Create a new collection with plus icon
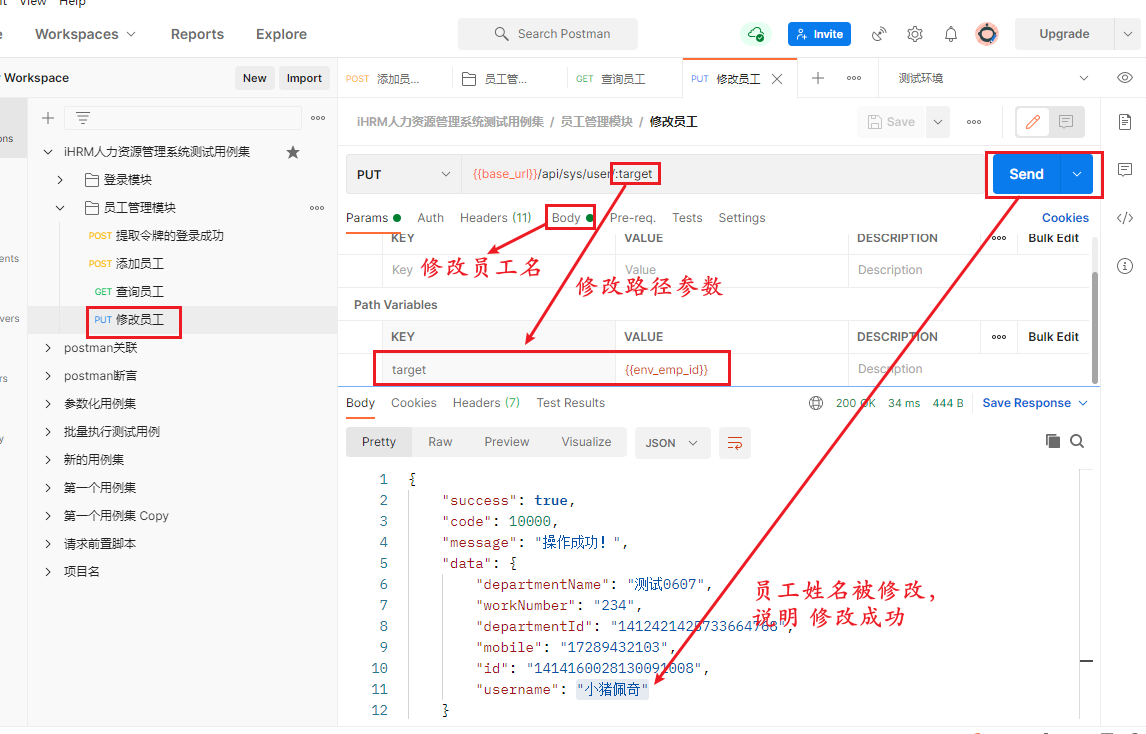1146x734 pixels. [48, 118]
